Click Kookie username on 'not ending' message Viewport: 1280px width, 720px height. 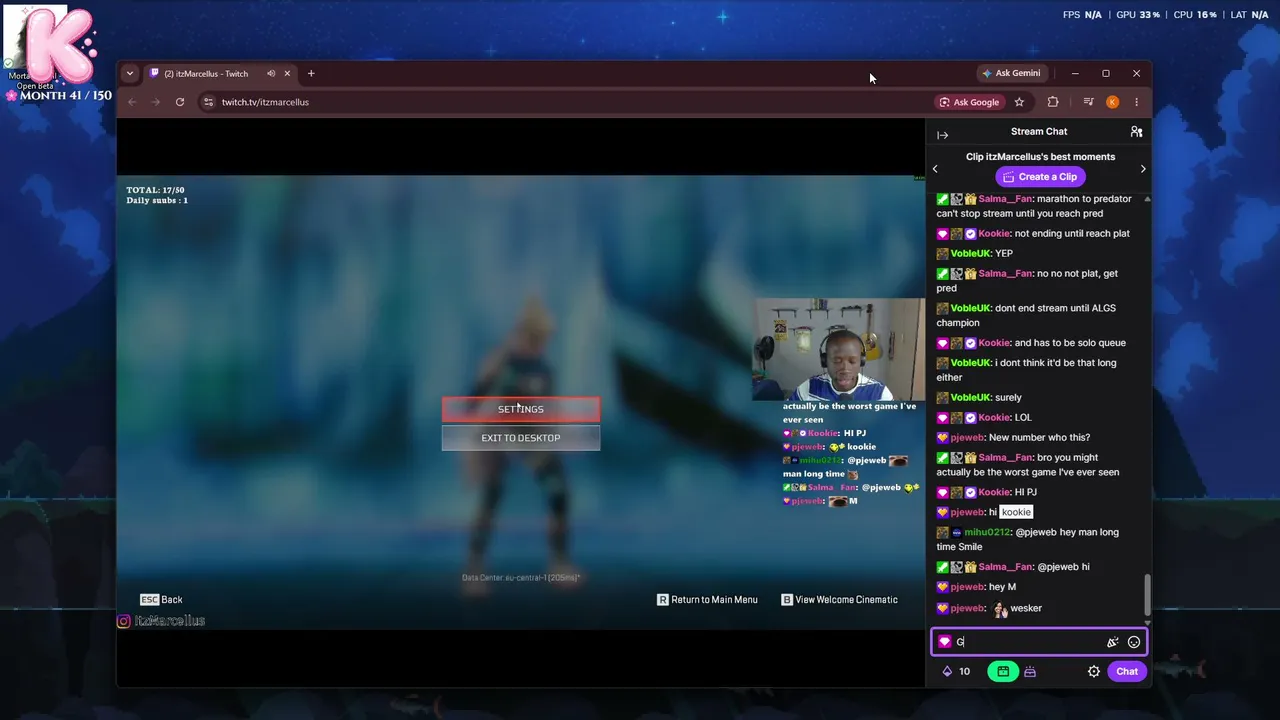[994, 234]
